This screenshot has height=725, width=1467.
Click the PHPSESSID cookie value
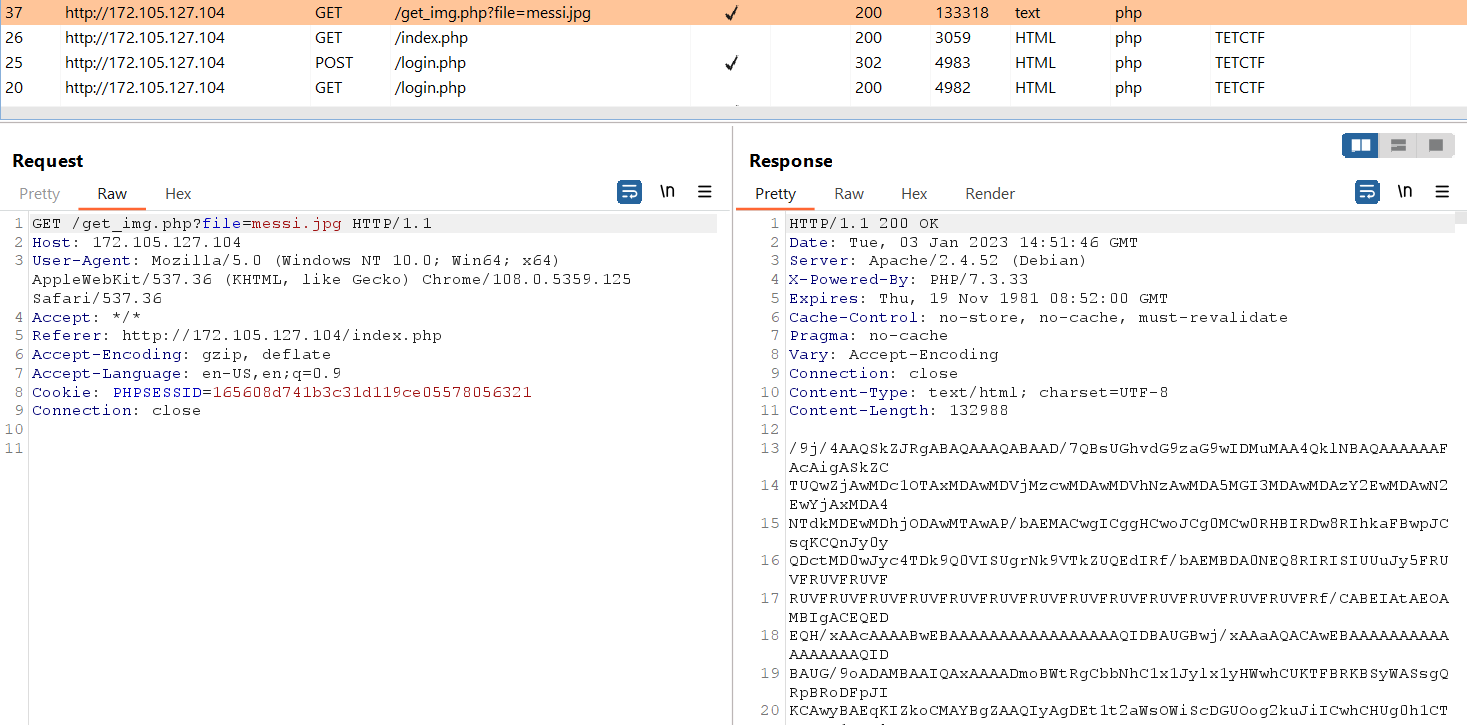372,392
